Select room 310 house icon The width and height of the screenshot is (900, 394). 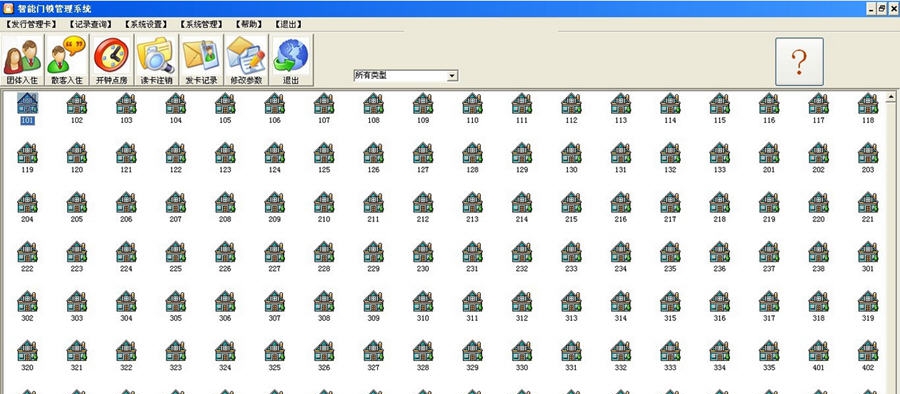[423, 301]
